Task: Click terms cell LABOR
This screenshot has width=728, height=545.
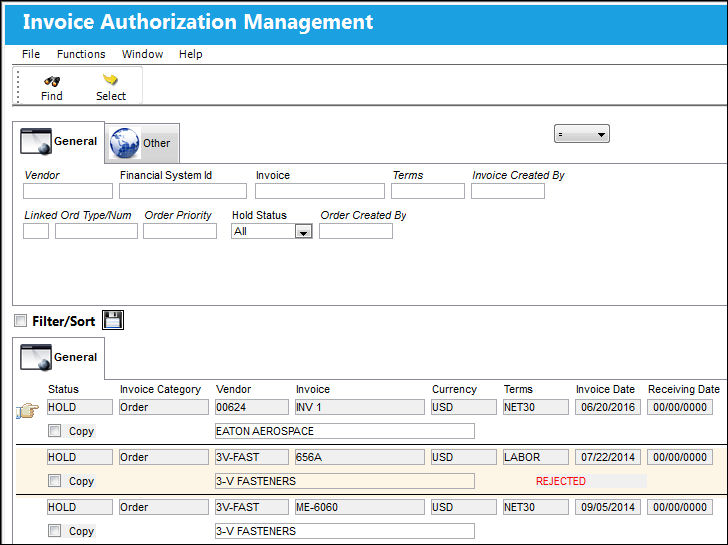Action: pos(536,457)
